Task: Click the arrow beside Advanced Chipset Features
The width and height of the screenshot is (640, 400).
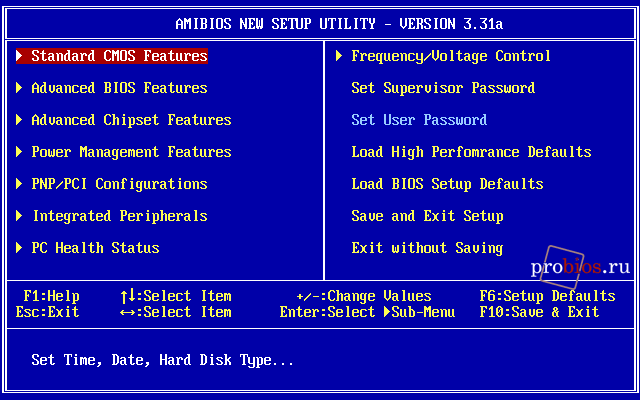Action: [x=19, y=120]
